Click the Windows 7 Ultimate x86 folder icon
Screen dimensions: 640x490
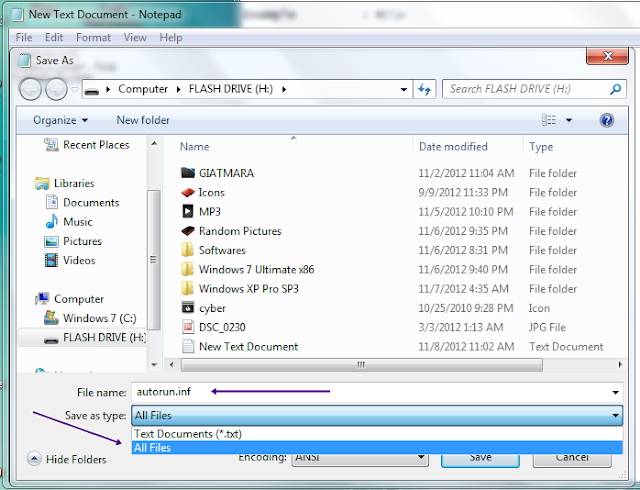(187, 269)
